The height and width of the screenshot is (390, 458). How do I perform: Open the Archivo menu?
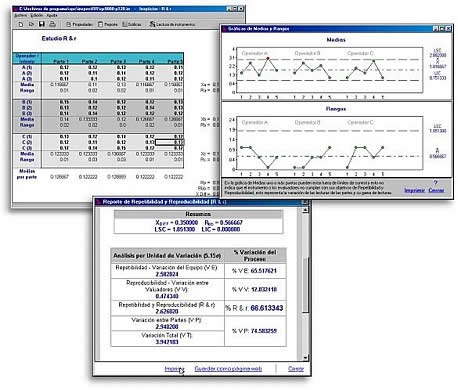20,15
